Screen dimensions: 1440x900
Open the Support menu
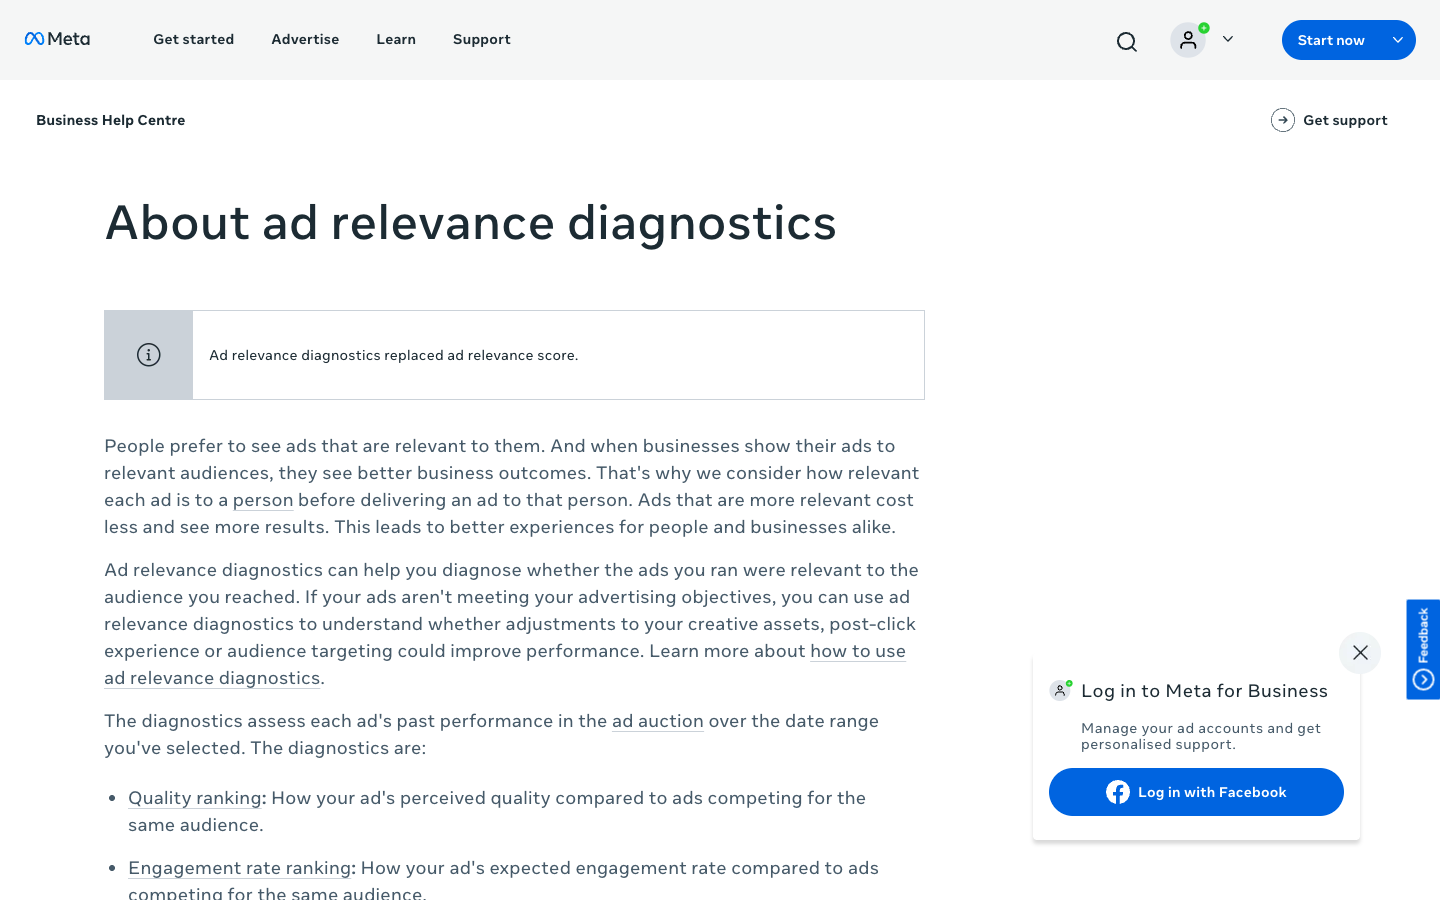pos(481,39)
